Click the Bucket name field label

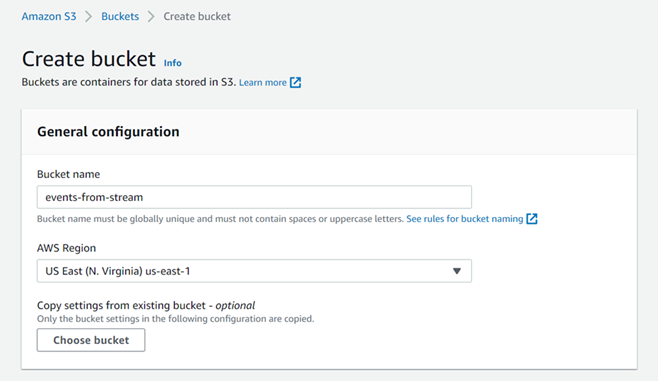coord(68,174)
